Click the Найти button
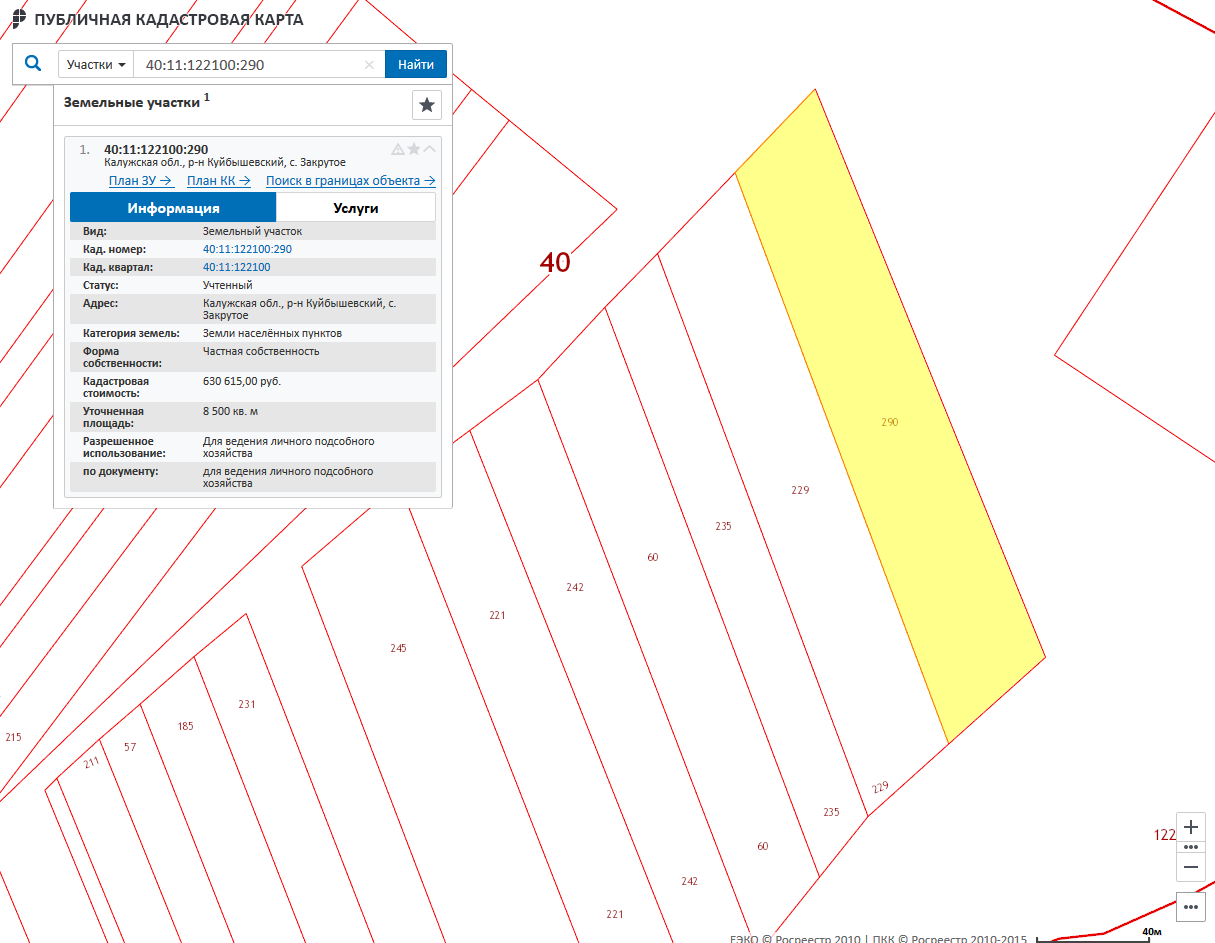1215x943 pixels. click(x=416, y=65)
